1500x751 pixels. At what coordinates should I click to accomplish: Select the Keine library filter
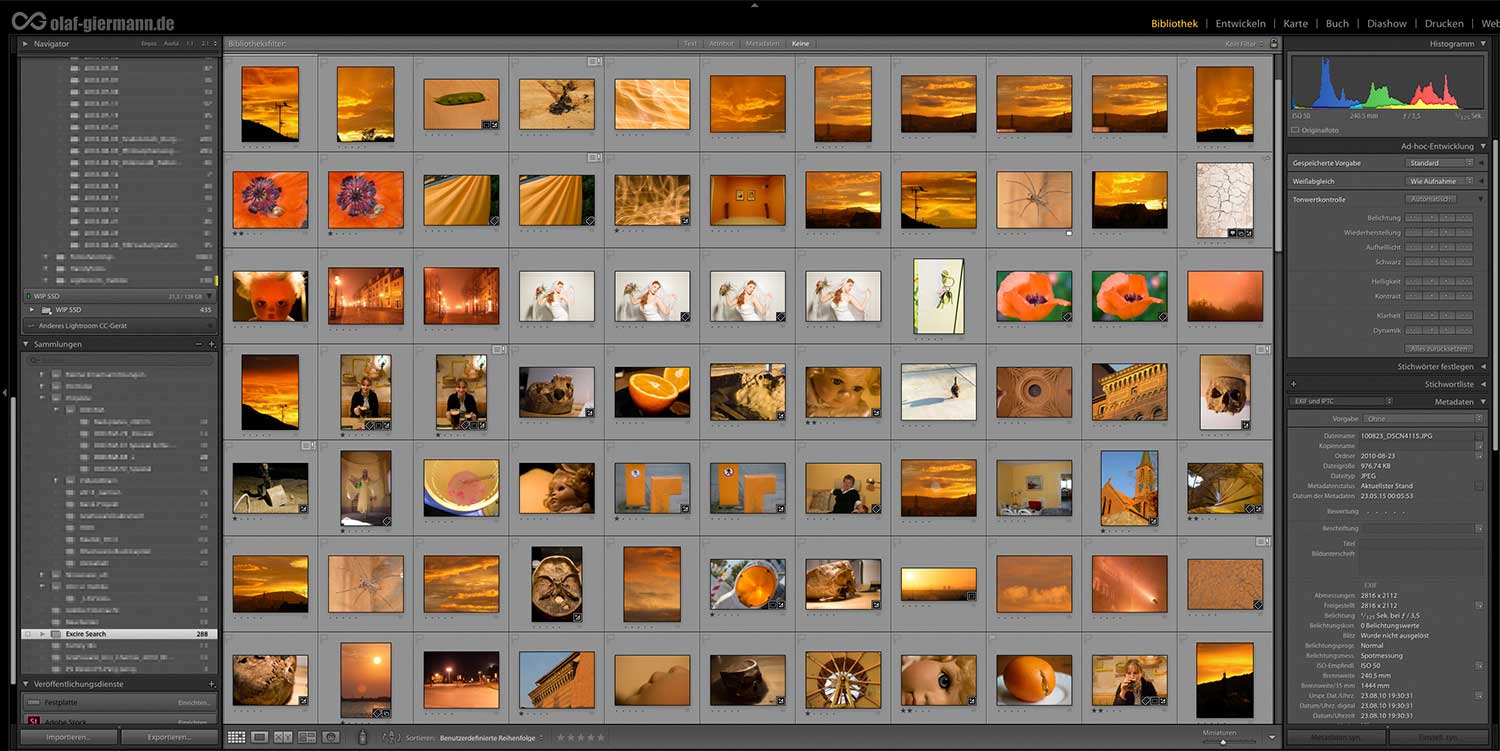tap(800, 44)
